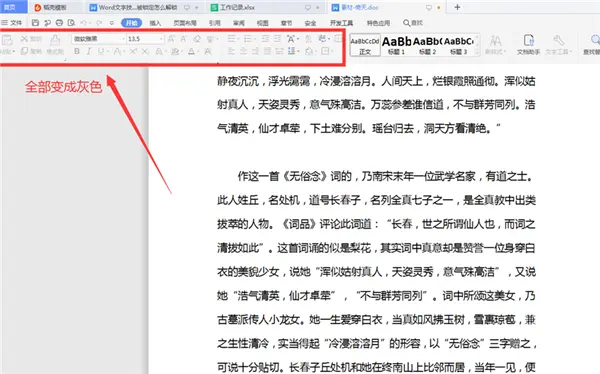600x374 pixels.
Task: Toggle Italic formatting (I)
Action: (89, 51)
